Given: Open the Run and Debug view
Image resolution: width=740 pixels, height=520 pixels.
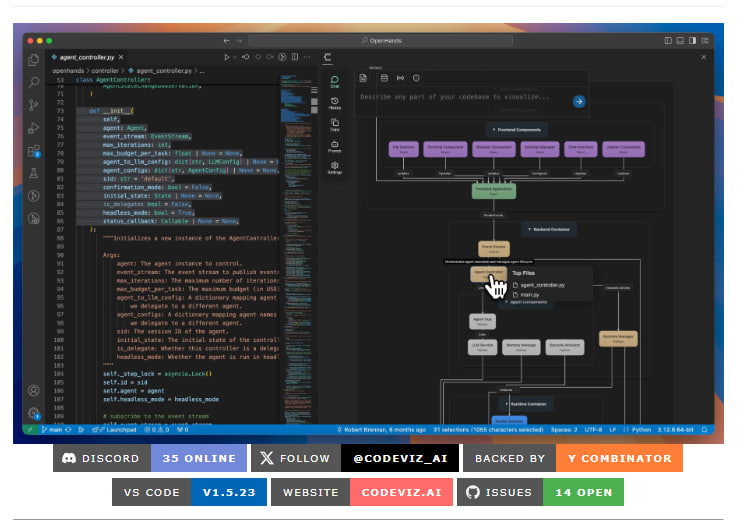Looking at the screenshot, I should [x=34, y=127].
